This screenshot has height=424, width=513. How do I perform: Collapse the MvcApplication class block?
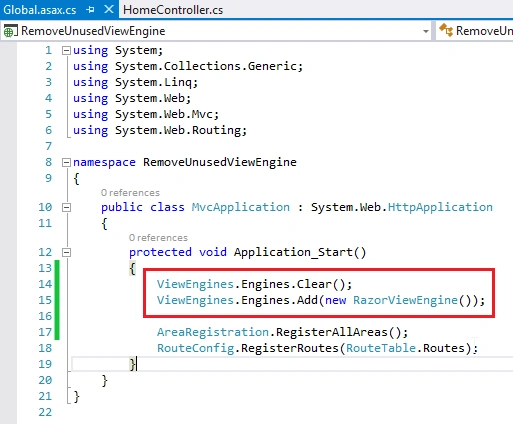pyautogui.click(x=66, y=207)
